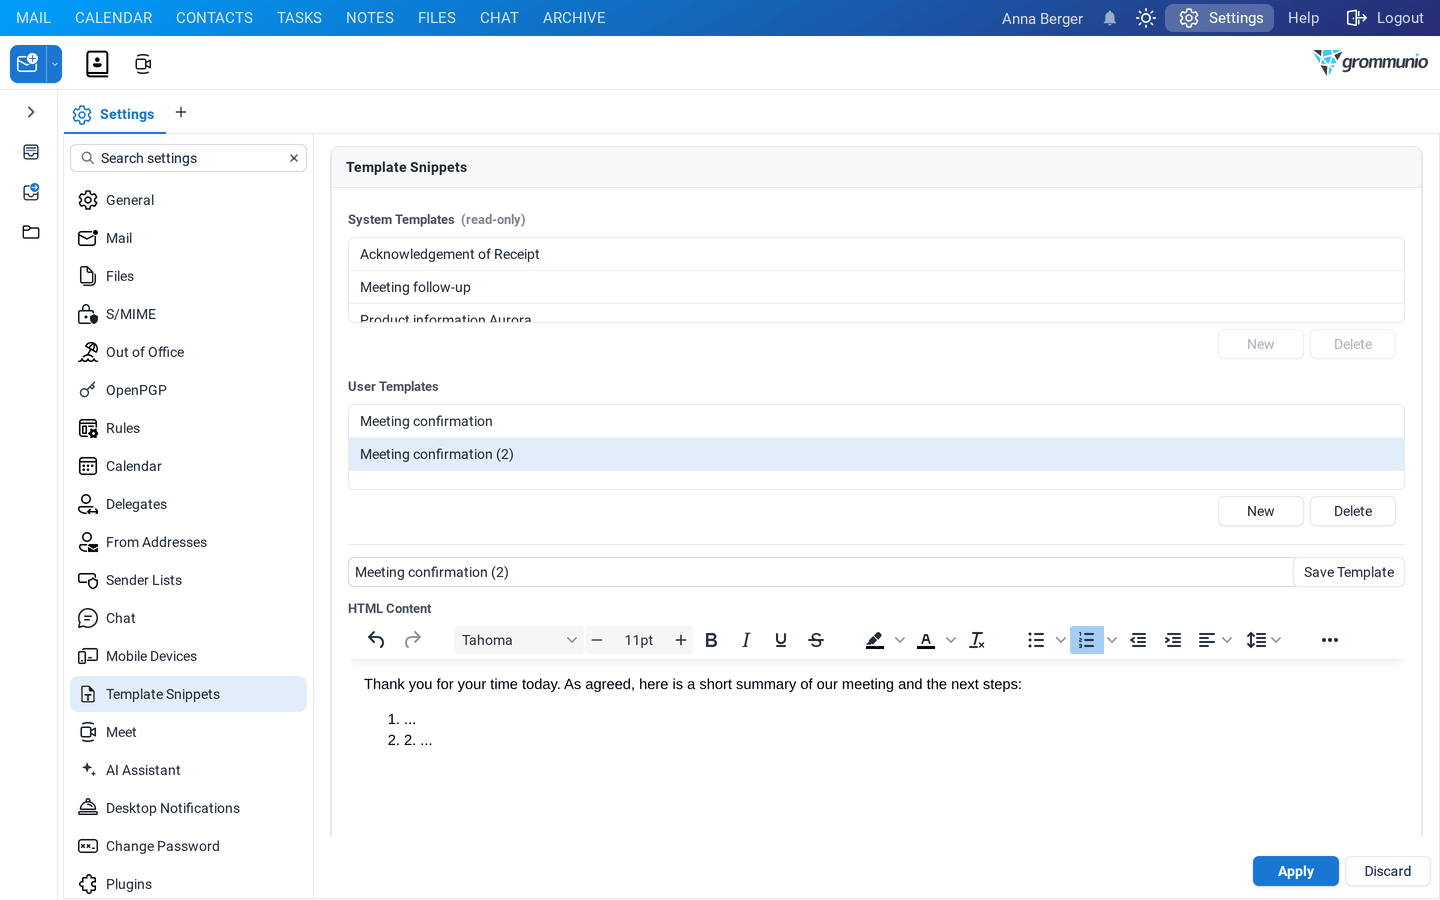Discard the settings changes
This screenshot has width=1440, height=900.
[1388, 871]
